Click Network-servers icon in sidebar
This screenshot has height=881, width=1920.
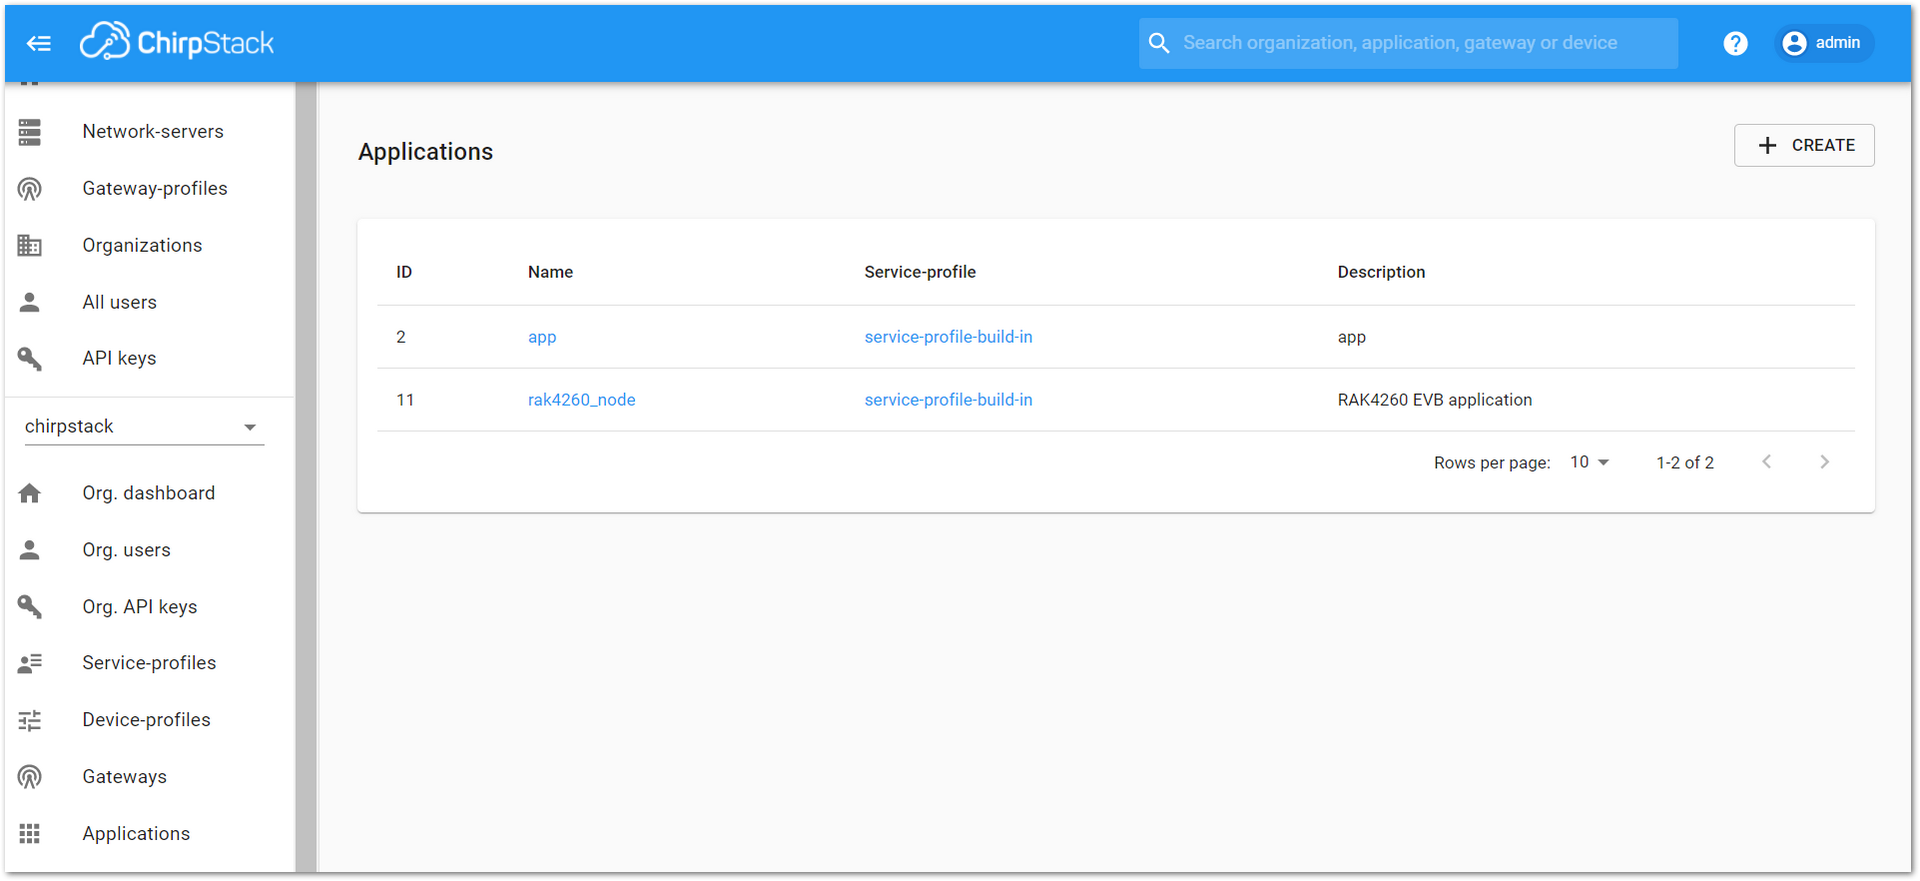click(30, 132)
